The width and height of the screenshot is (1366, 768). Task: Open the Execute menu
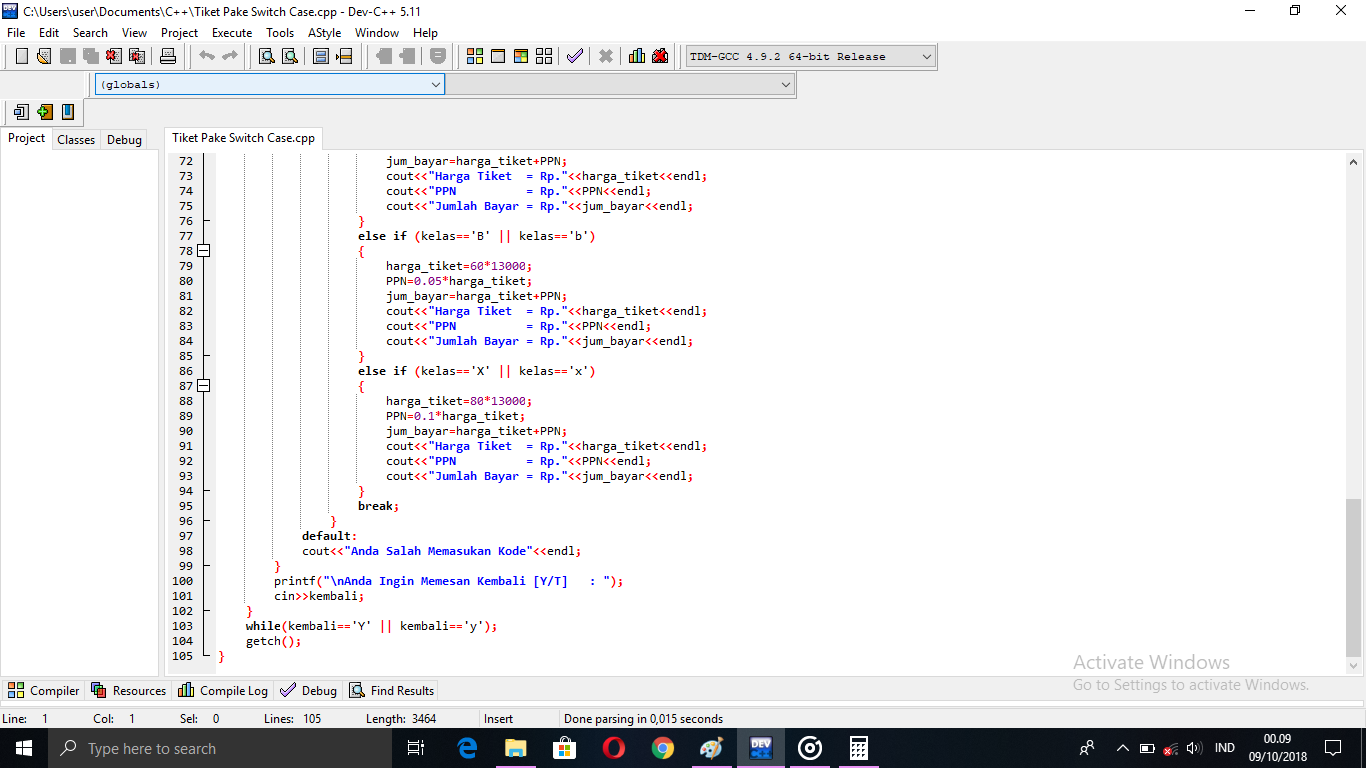pos(231,32)
